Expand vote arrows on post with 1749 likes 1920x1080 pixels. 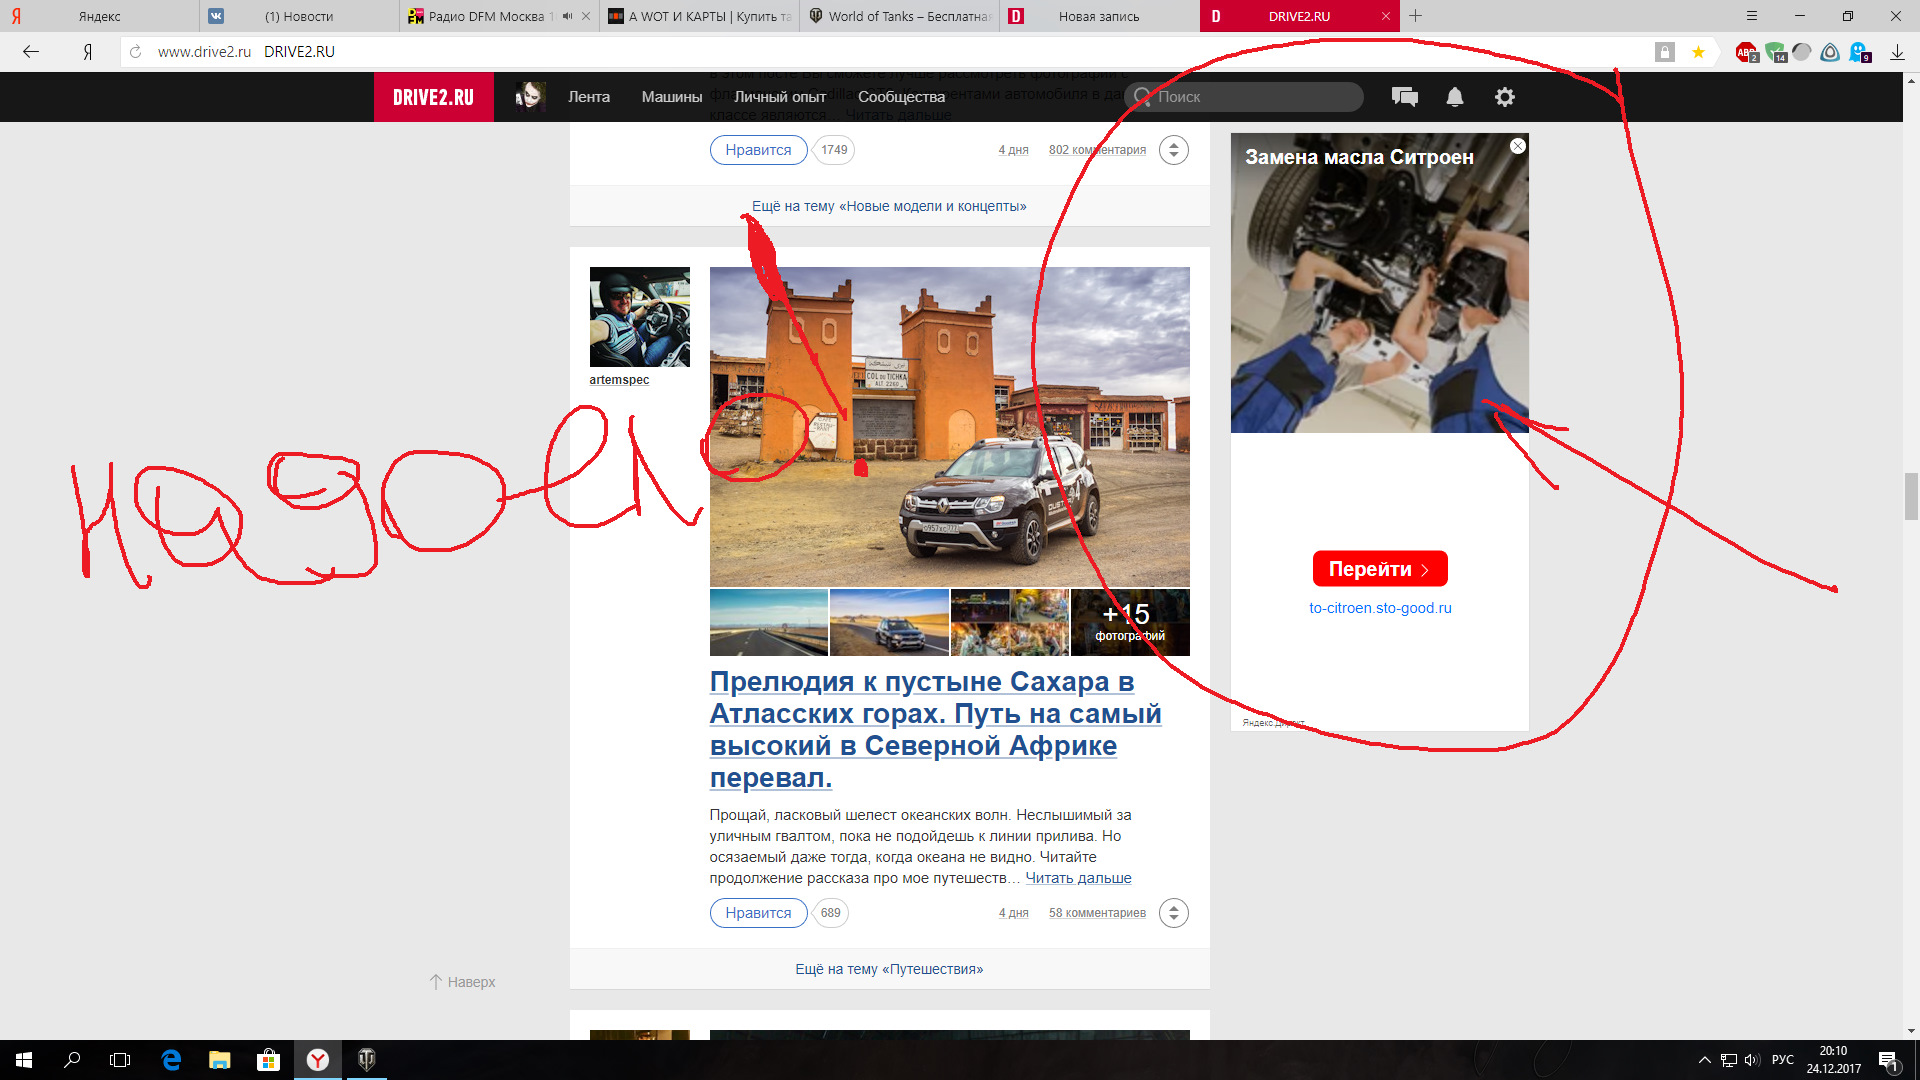coord(1174,150)
